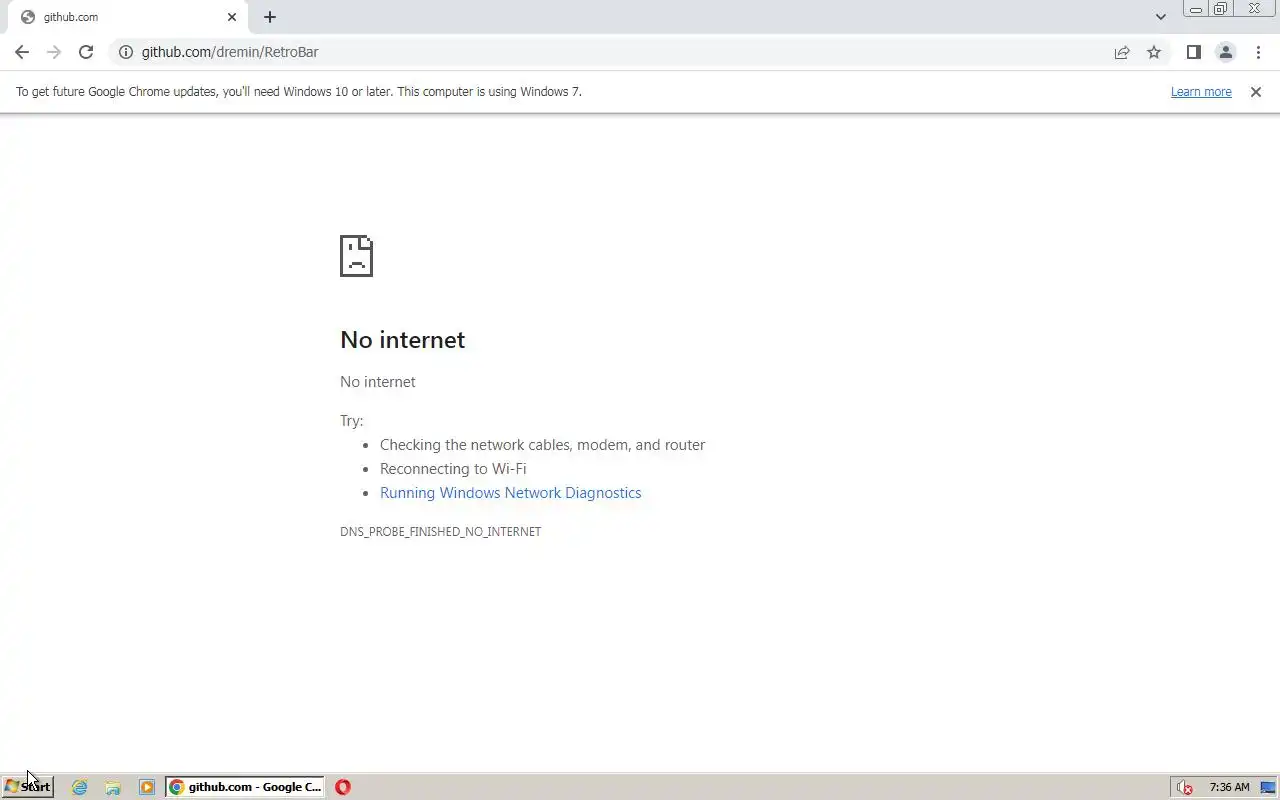Open the Learn more link
The width and height of the screenshot is (1280, 800).
(x=1201, y=92)
